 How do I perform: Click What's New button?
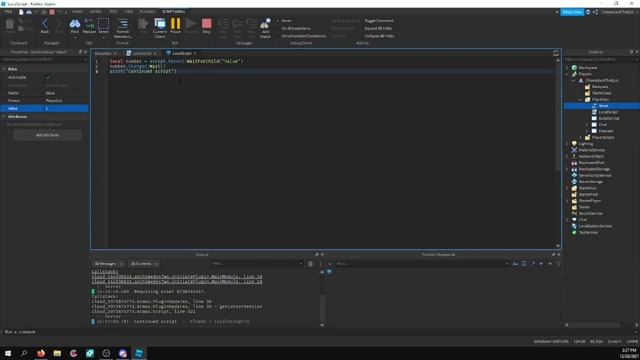click(572, 12)
